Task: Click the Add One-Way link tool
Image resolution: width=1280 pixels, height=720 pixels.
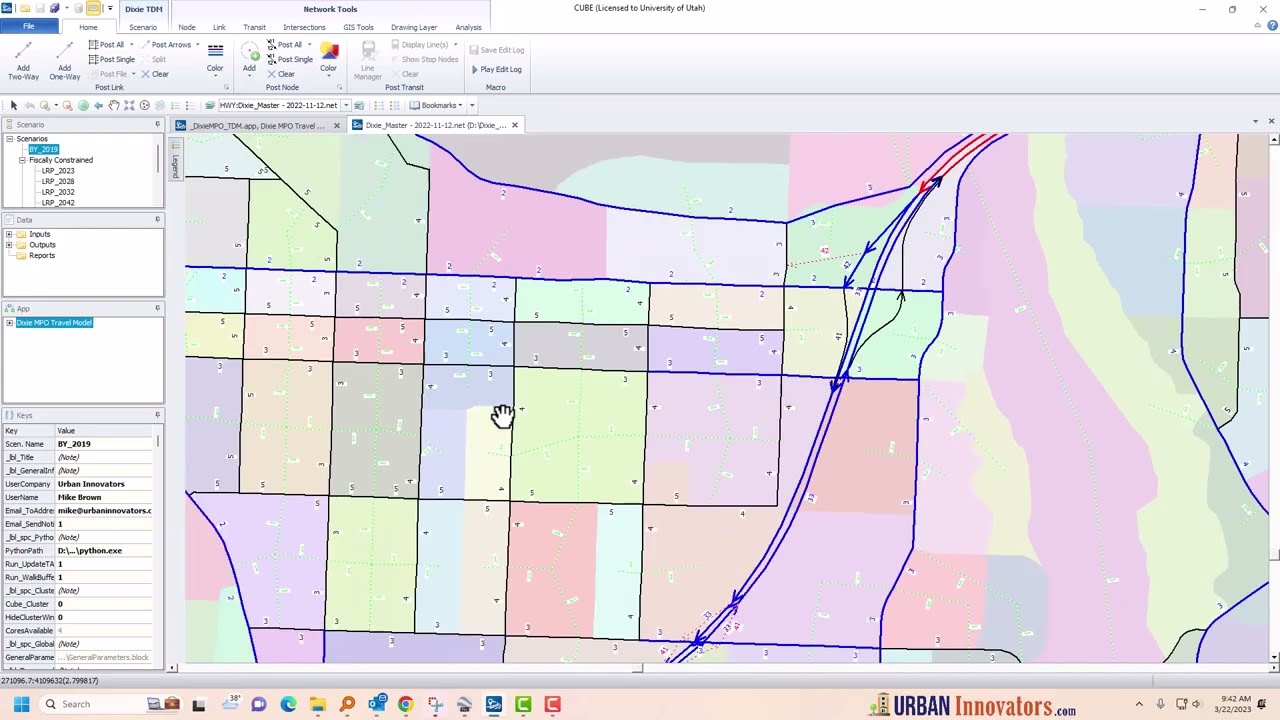Action: (x=64, y=60)
